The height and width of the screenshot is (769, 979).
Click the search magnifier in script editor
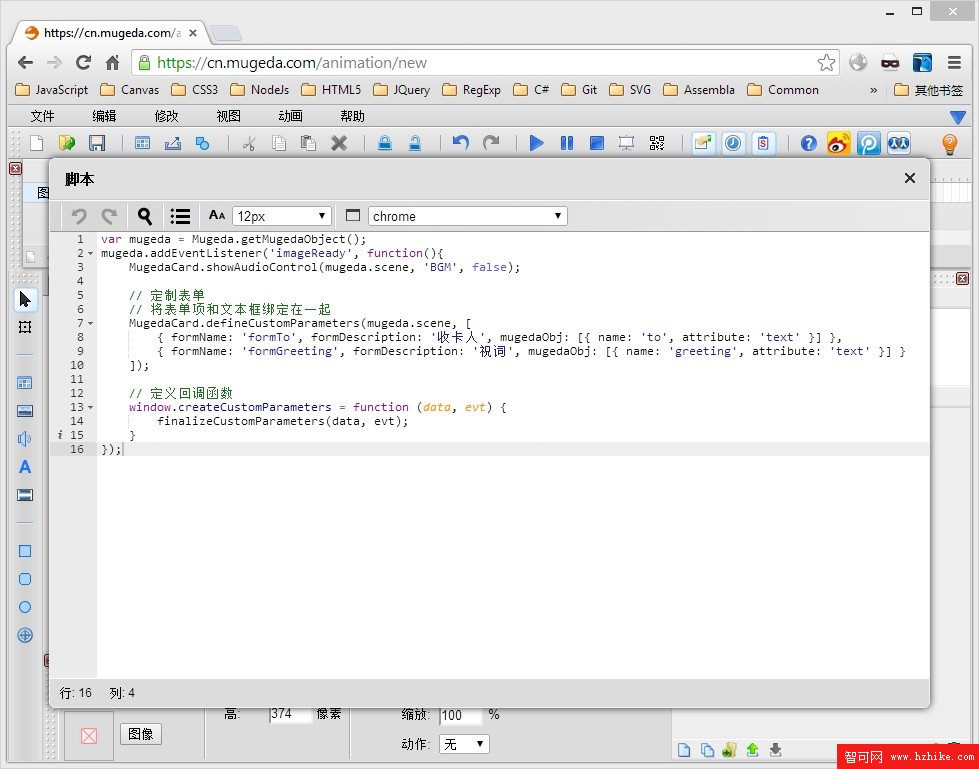coord(145,216)
